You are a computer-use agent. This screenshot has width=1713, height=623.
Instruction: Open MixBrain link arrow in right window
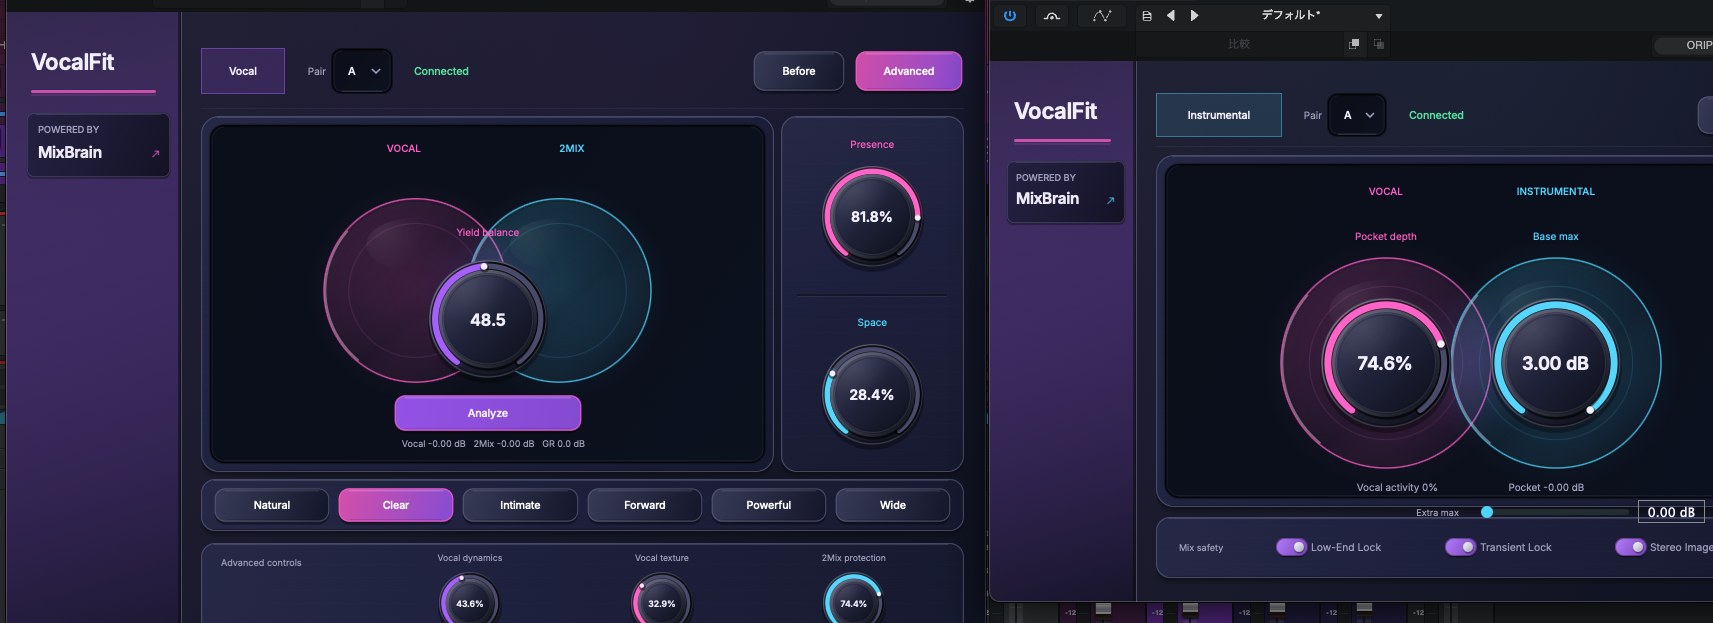click(1110, 200)
